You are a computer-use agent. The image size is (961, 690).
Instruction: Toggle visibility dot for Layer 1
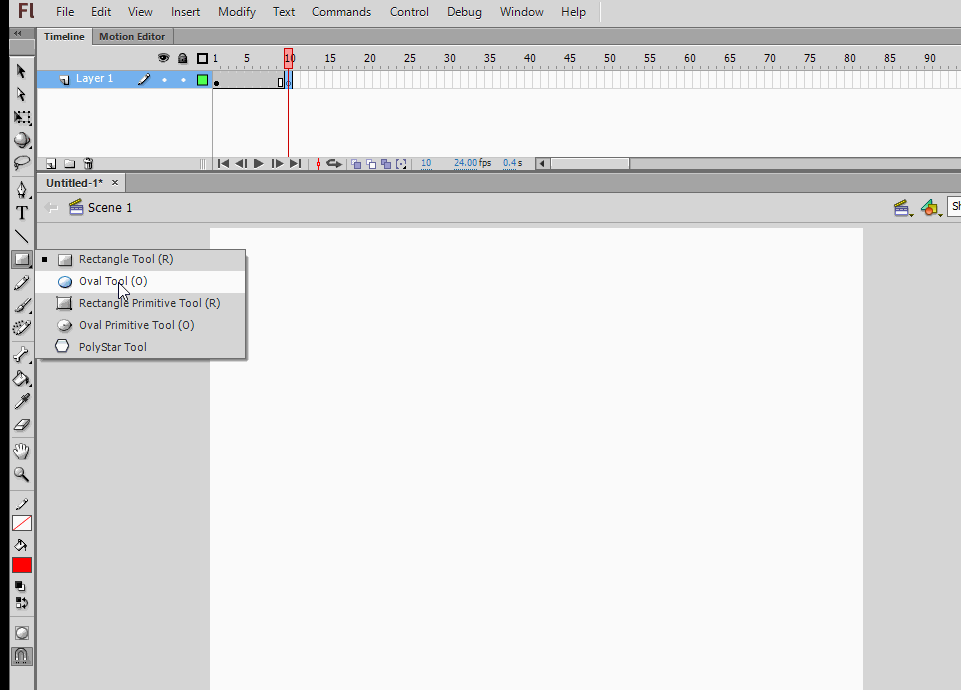point(164,79)
